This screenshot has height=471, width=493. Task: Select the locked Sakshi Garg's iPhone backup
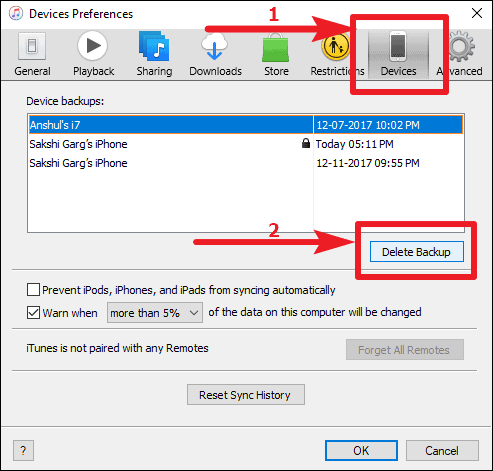(246, 144)
